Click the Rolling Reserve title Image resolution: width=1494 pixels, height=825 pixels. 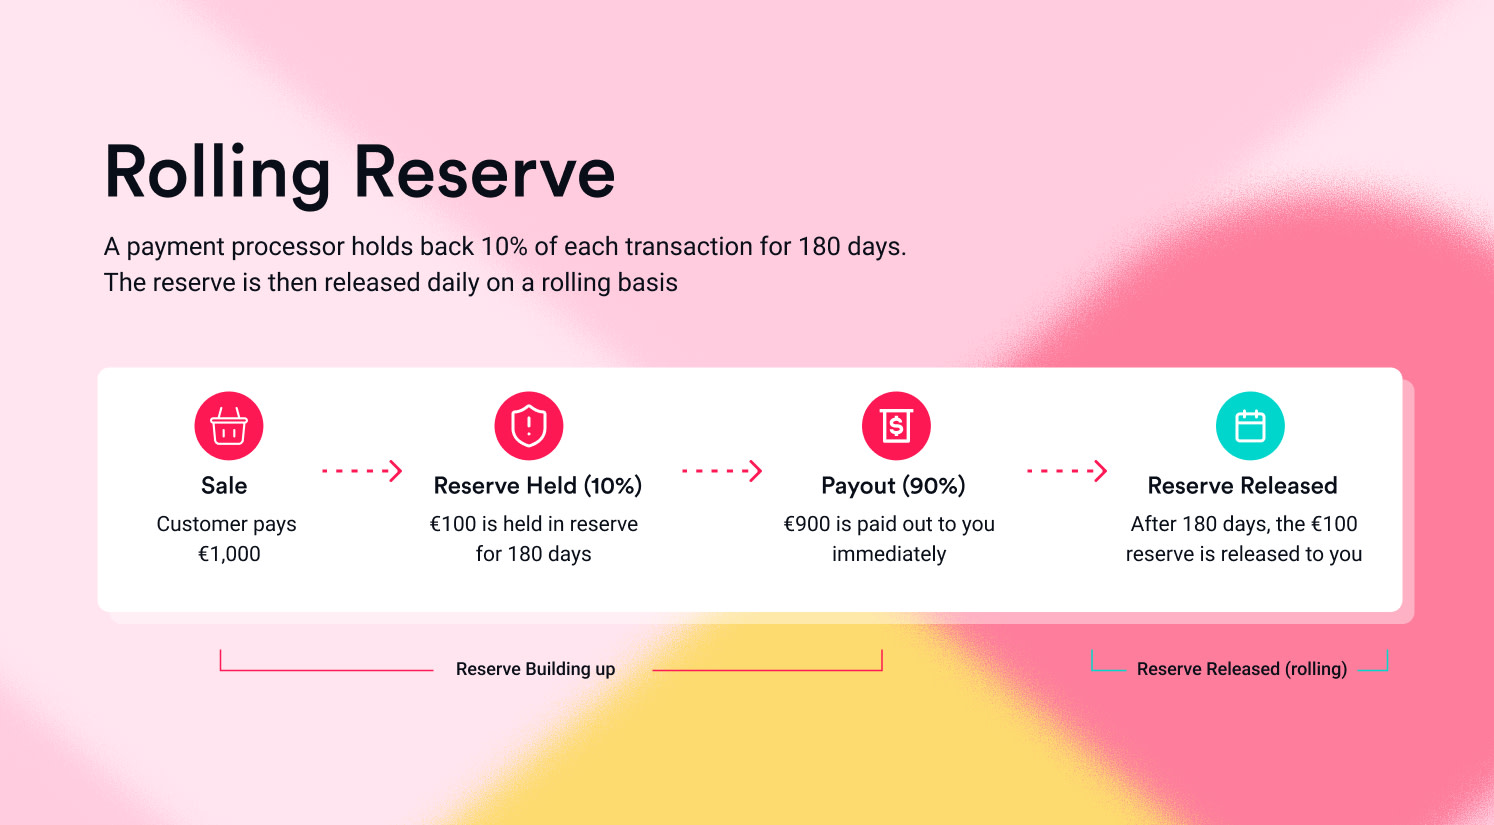pos(360,173)
